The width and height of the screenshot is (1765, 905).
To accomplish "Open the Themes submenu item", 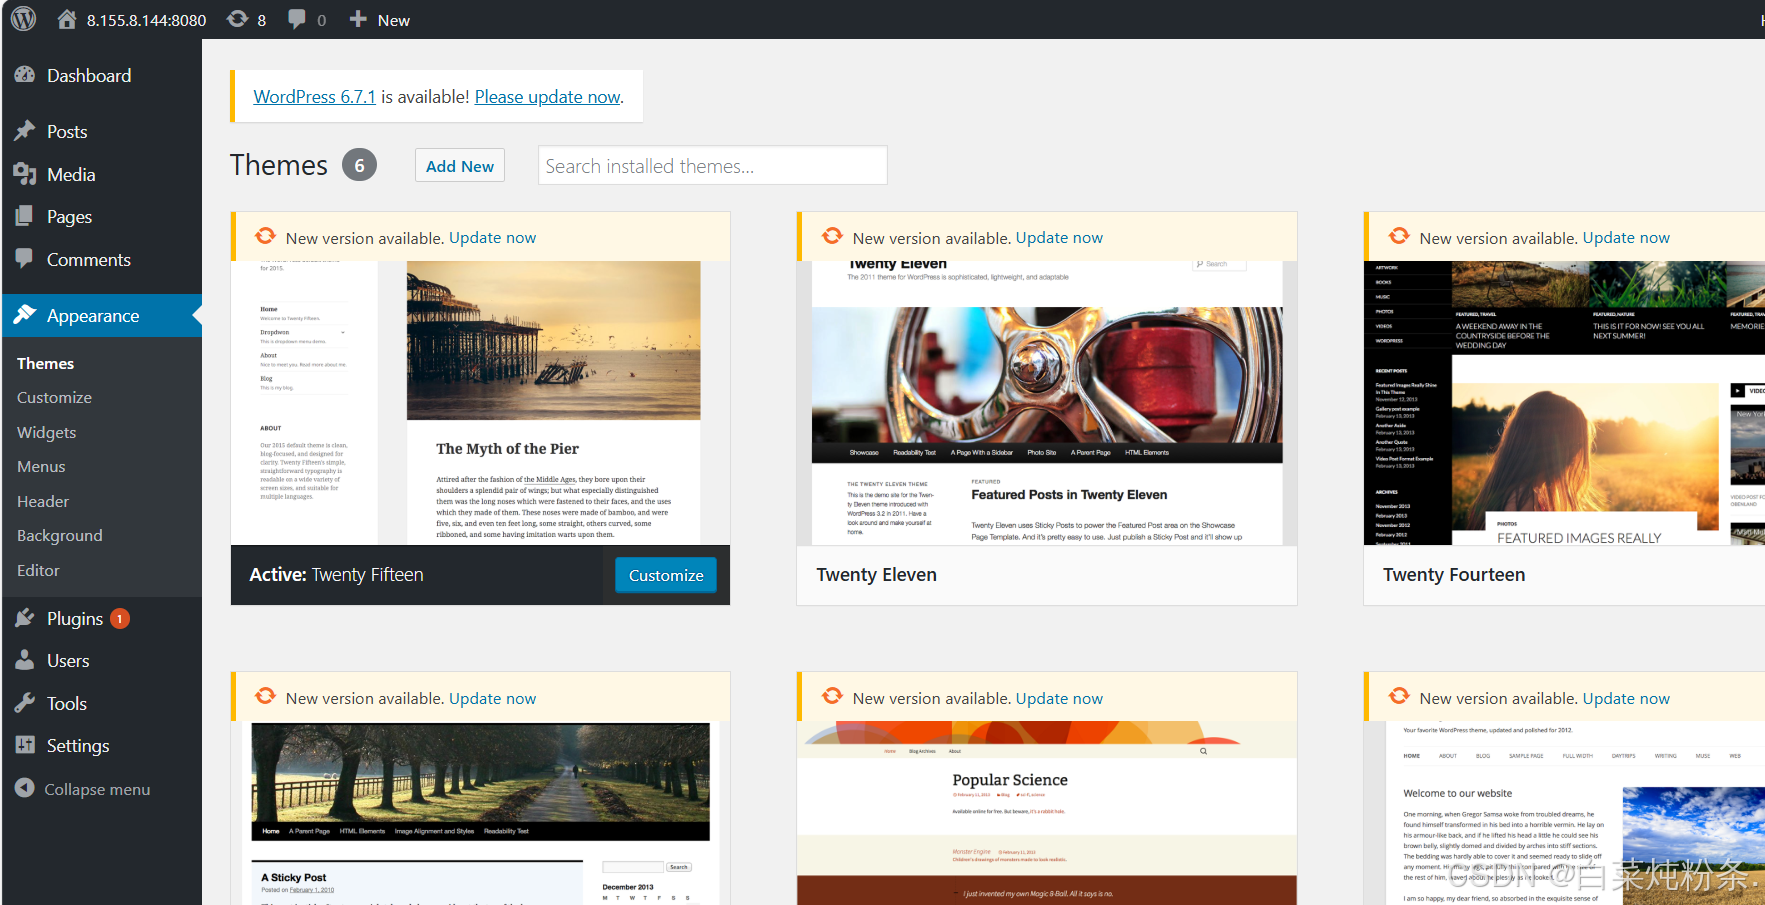I will tap(45, 363).
